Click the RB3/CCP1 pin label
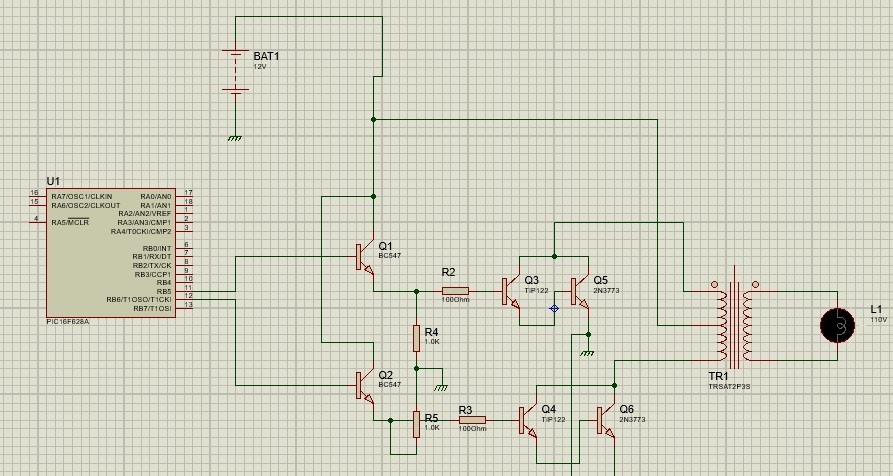 [x=153, y=274]
